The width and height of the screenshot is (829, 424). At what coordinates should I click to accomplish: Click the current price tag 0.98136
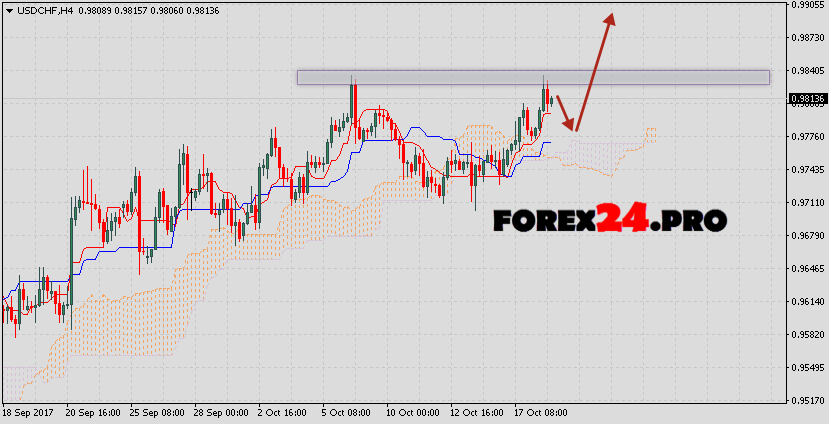pyautogui.click(x=807, y=99)
